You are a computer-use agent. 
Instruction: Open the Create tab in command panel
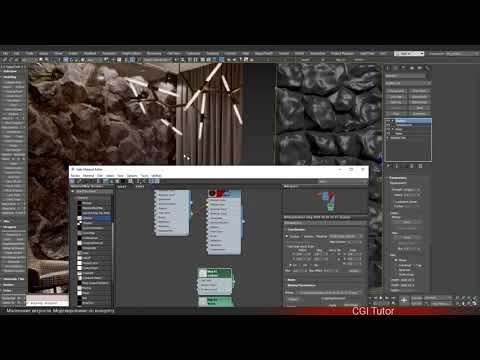pyautogui.click(x=388, y=68)
